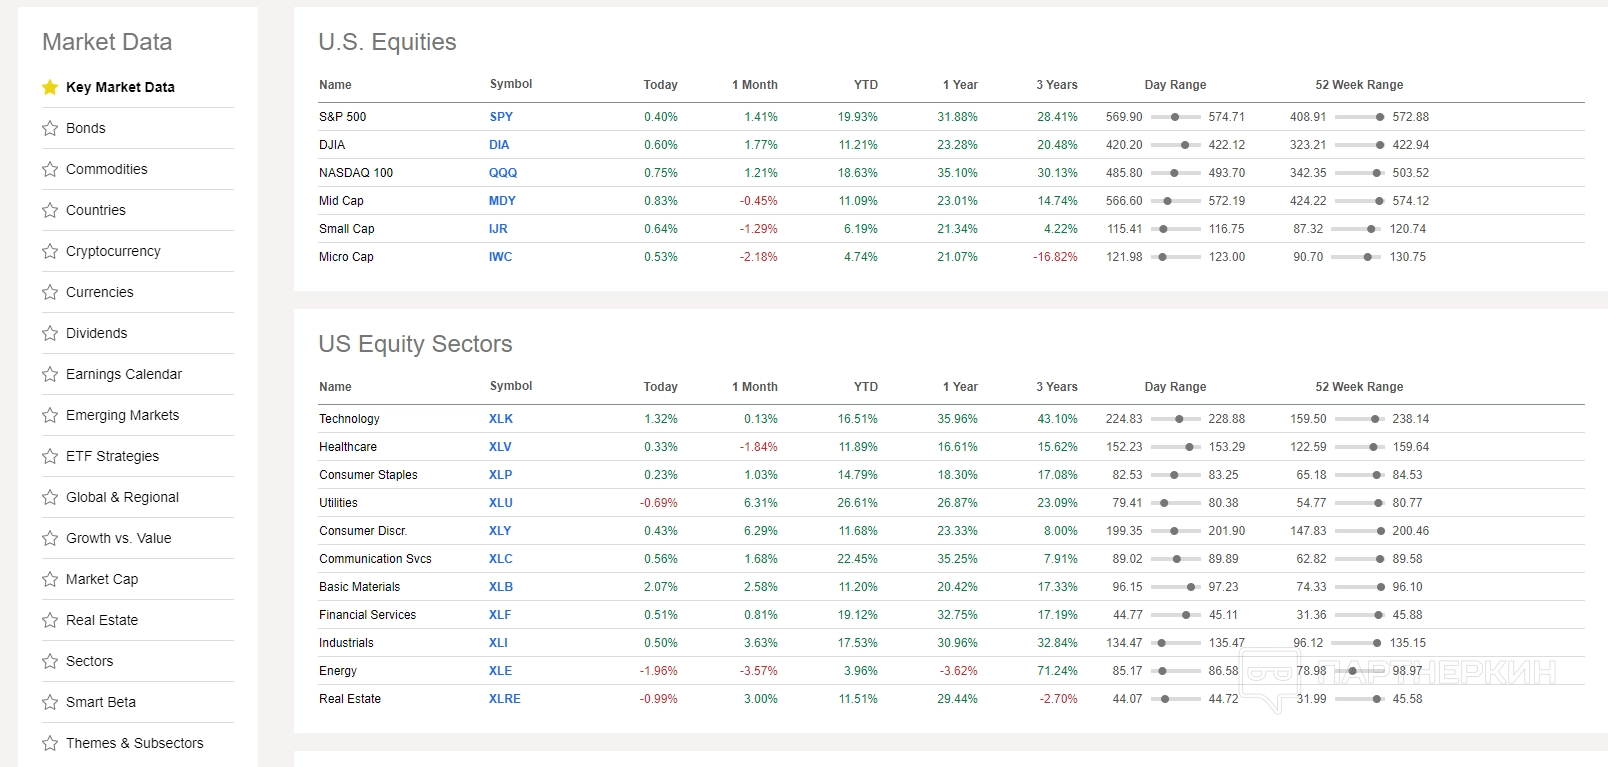Open the Currencies menu item
This screenshot has width=1608, height=767.
[99, 292]
